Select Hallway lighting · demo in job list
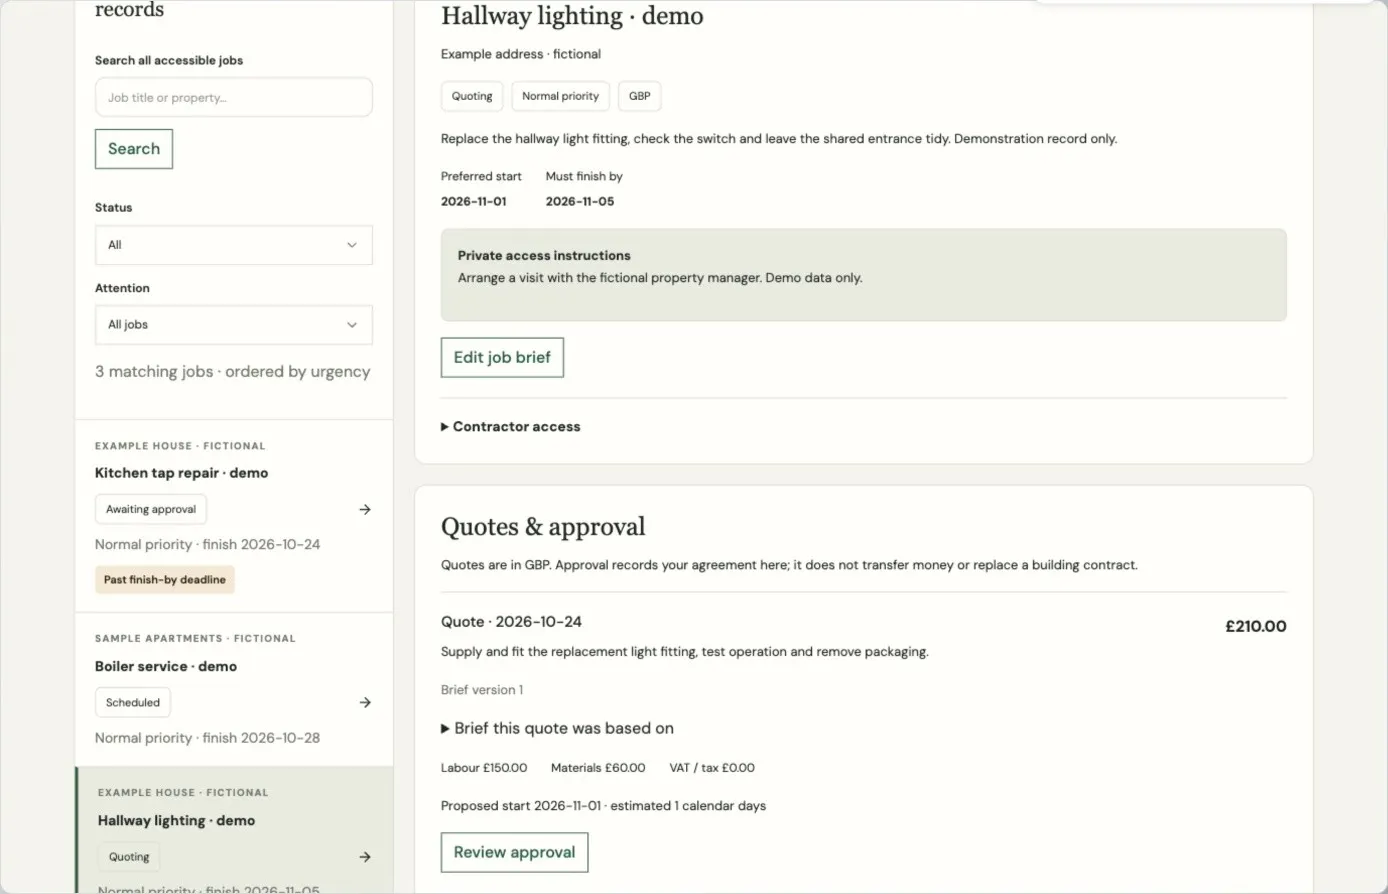The width and height of the screenshot is (1388, 894). click(176, 820)
